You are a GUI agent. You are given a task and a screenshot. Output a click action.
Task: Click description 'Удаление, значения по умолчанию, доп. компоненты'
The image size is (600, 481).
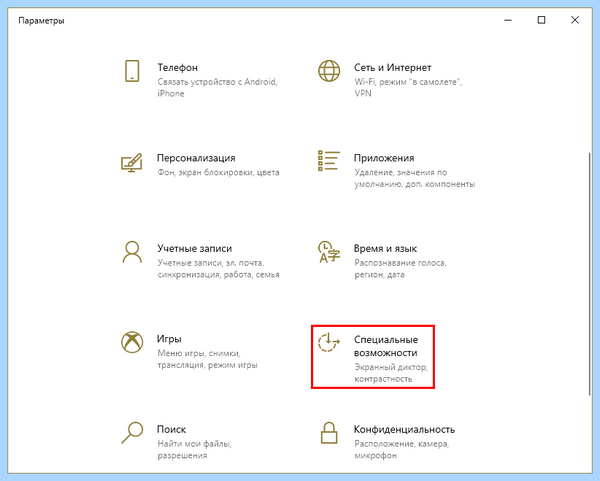click(x=414, y=178)
